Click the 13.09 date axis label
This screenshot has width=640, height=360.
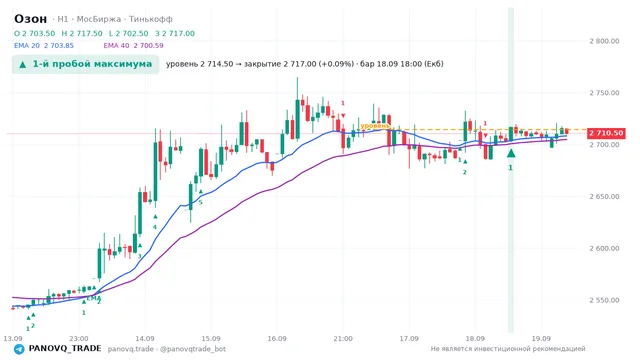point(13,338)
